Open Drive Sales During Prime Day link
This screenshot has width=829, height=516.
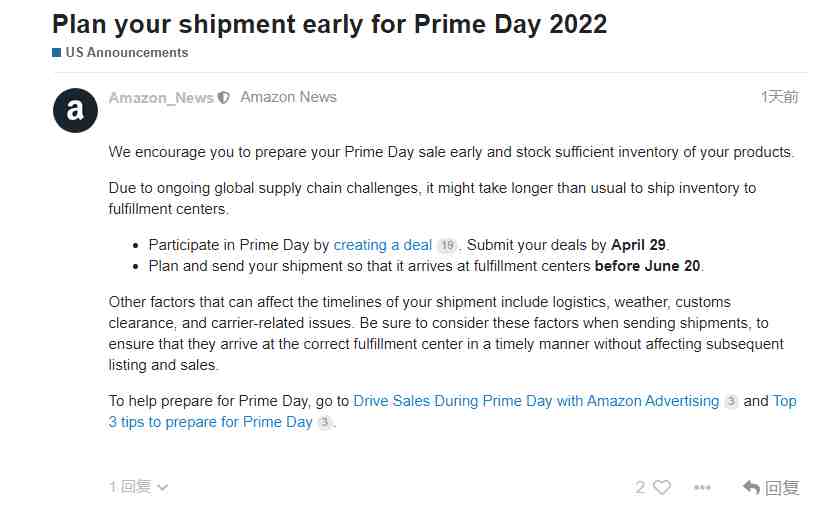(536, 401)
